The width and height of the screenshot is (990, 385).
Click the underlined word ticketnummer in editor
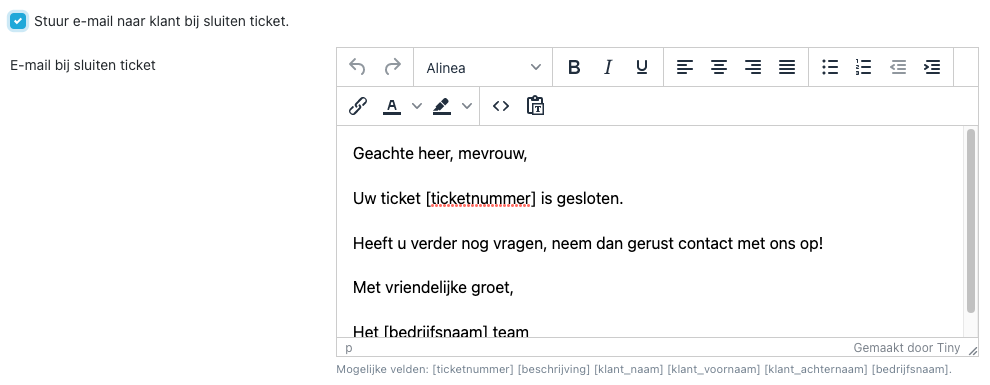480,199
